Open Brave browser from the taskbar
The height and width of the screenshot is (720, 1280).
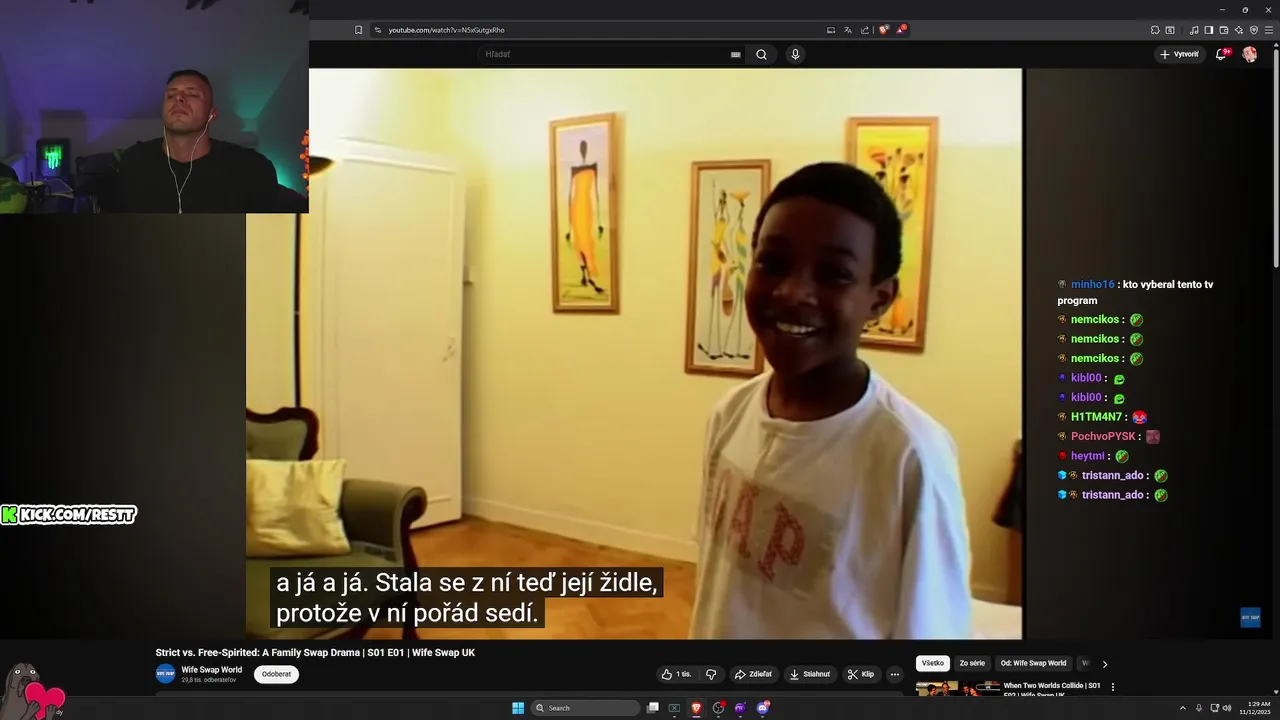(x=696, y=708)
